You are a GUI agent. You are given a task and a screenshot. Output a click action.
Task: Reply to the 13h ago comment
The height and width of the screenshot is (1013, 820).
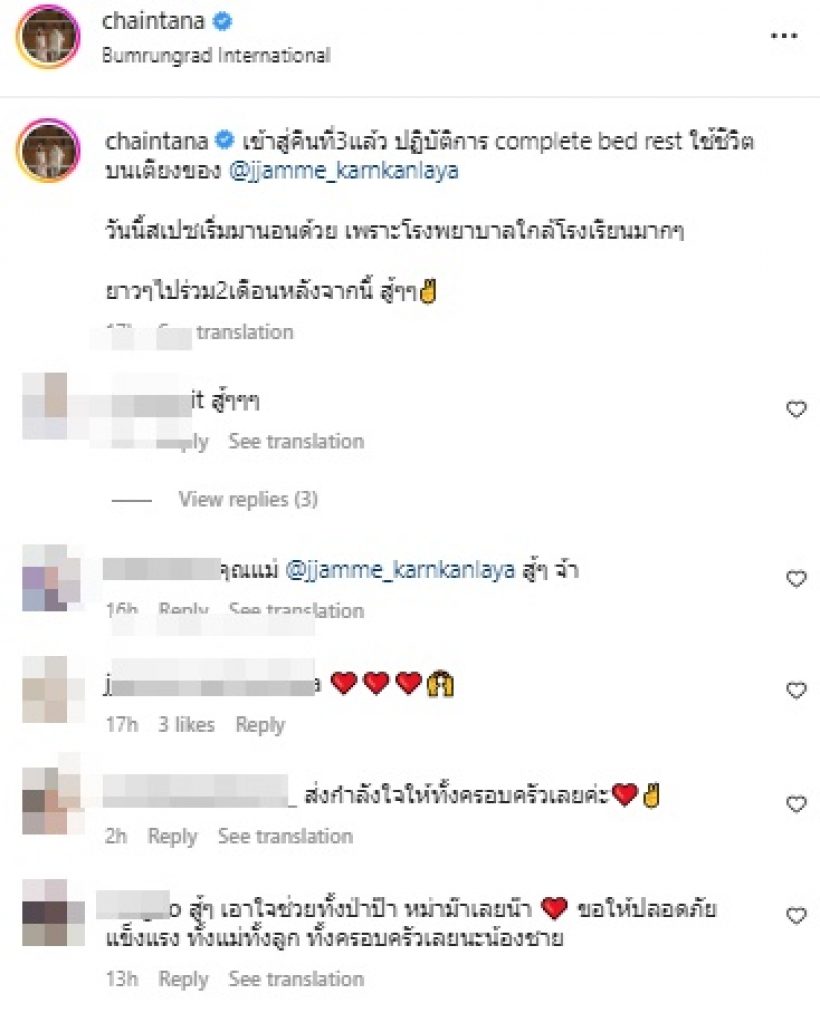183,979
